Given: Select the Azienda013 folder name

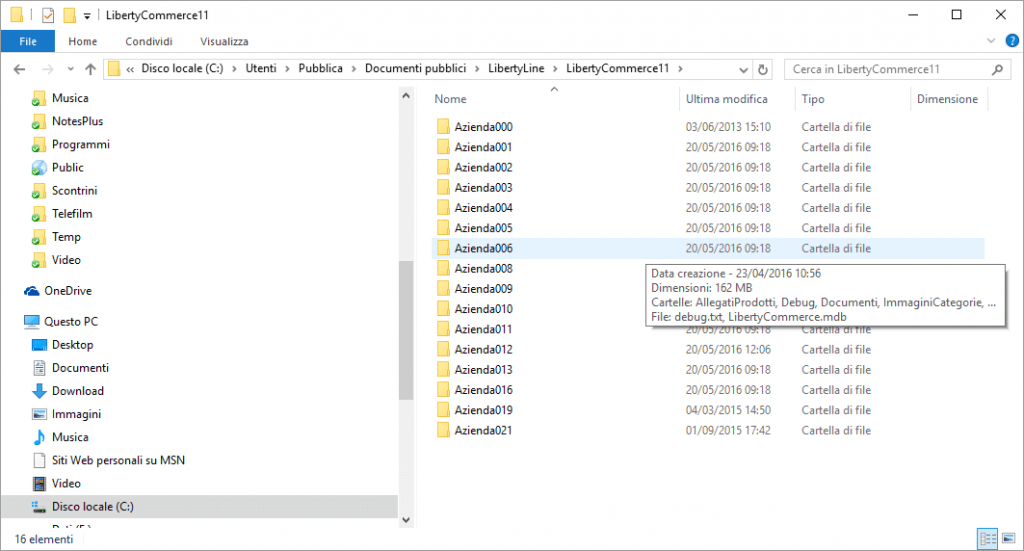Looking at the screenshot, I should click(x=483, y=370).
